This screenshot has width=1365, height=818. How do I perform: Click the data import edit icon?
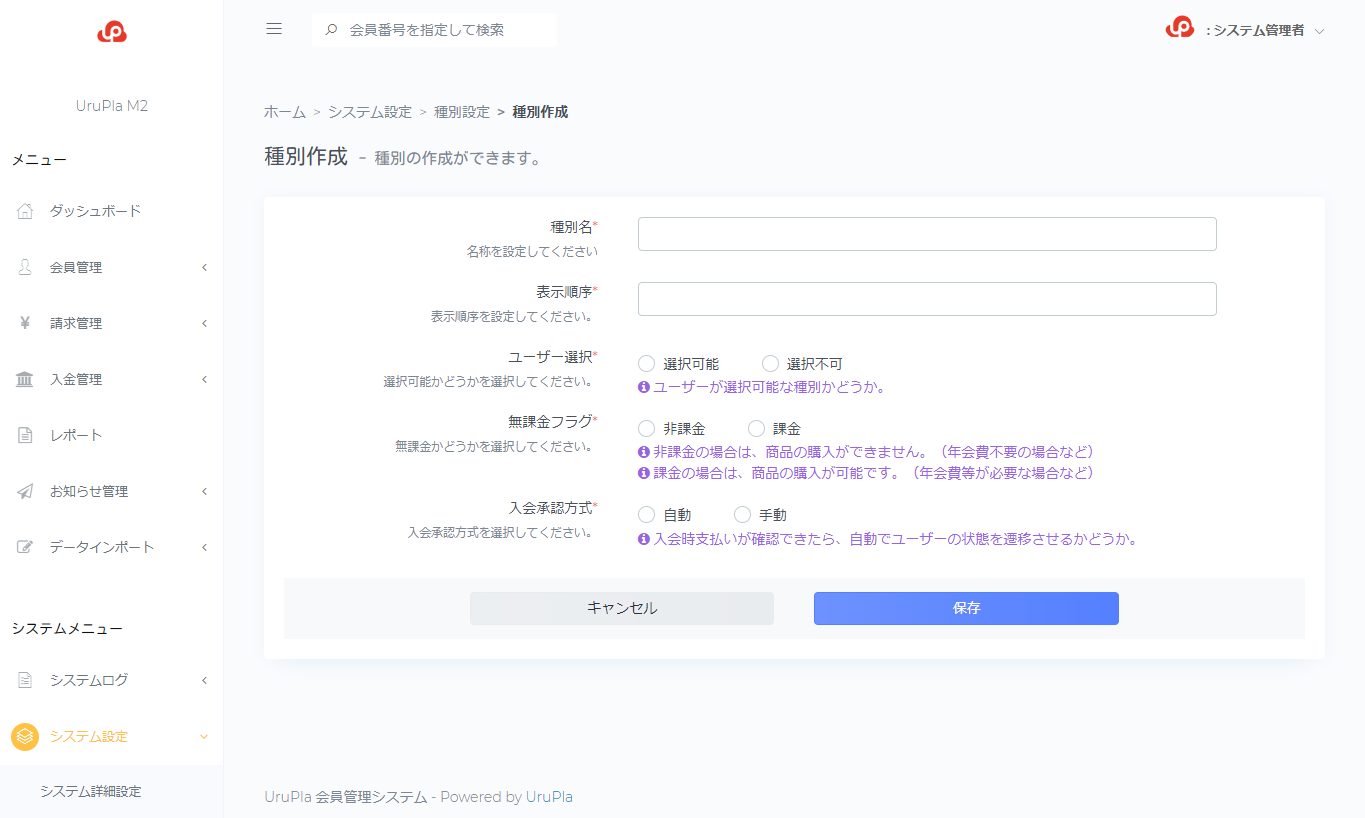tap(26, 547)
